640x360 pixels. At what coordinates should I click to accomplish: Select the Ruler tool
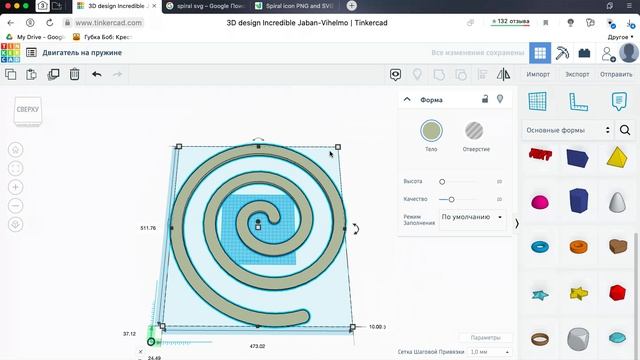pos(578,102)
